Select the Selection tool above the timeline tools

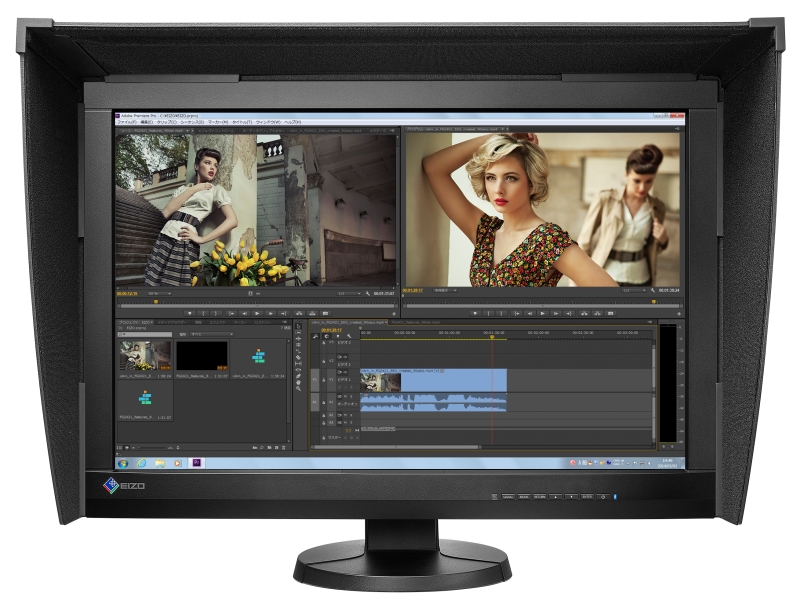[x=298, y=326]
